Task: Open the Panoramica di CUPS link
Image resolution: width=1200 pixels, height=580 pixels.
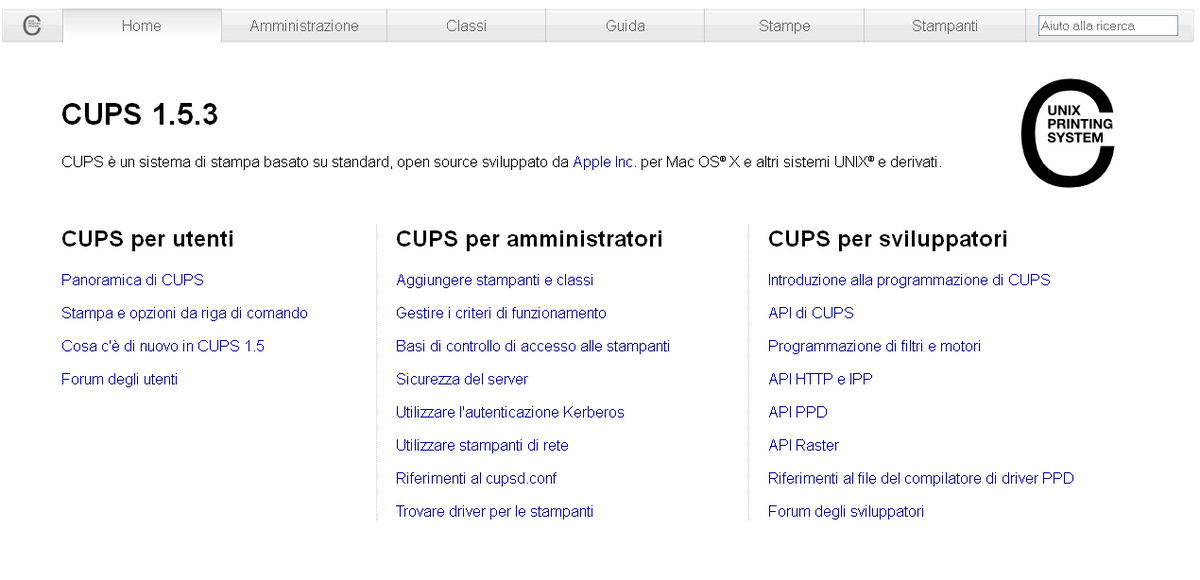Action: 132,280
